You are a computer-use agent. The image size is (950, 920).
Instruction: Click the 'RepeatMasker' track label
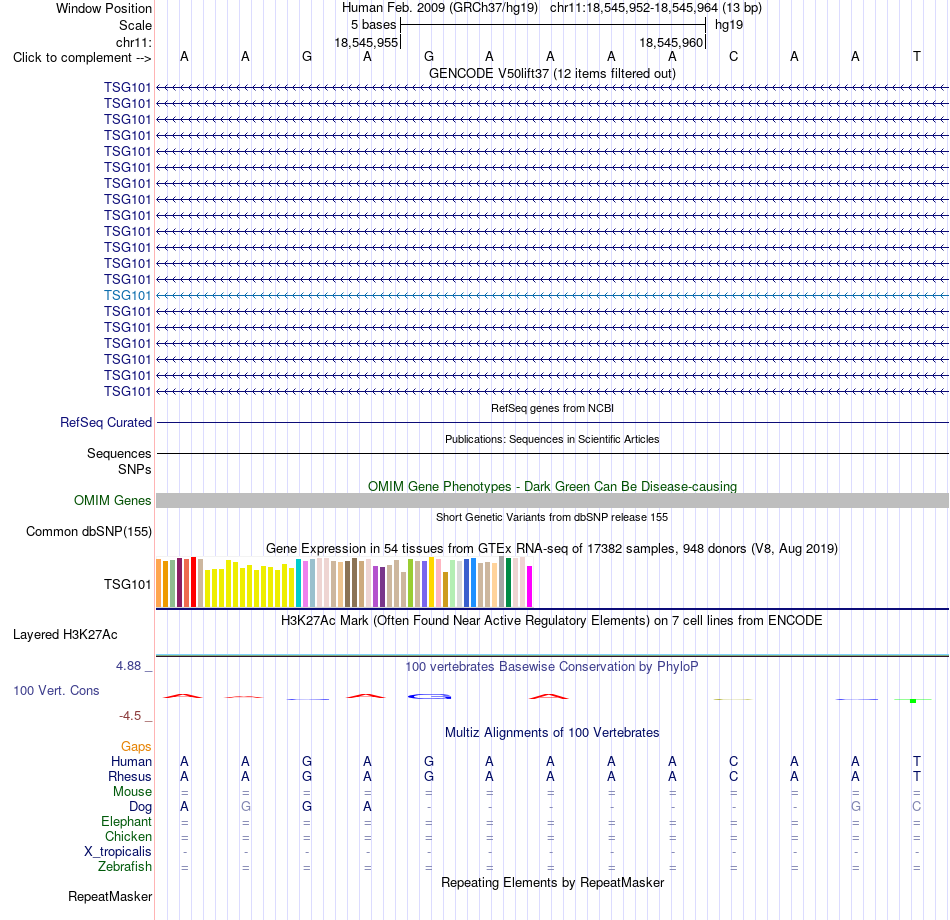110,896
